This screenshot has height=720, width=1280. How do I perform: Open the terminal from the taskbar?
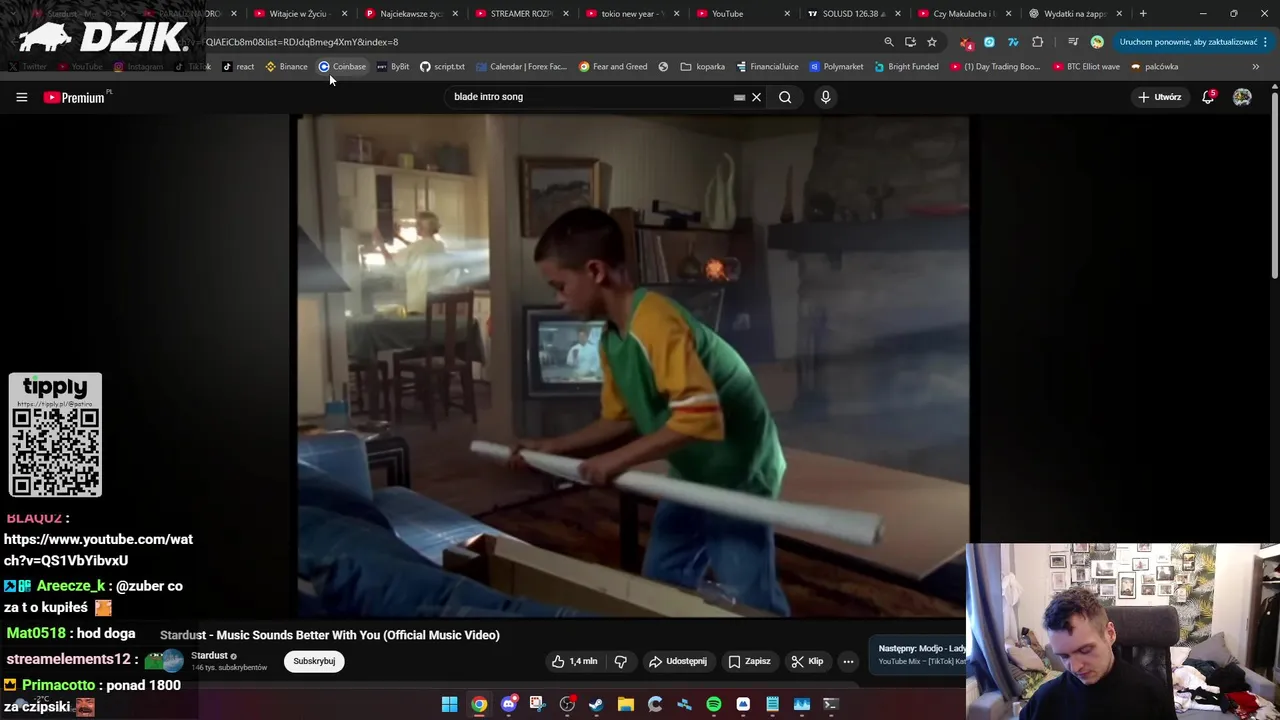(830, 705)
